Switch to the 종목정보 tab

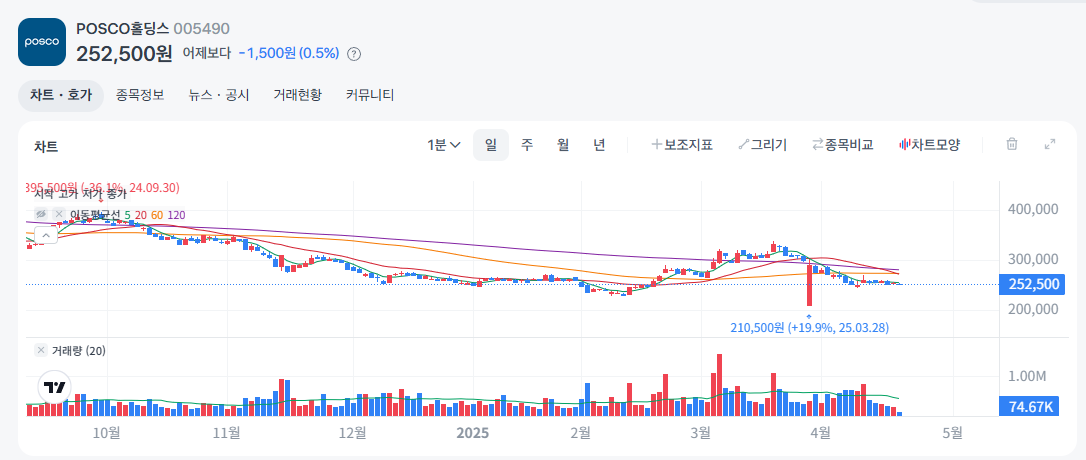tap(140, 96)
